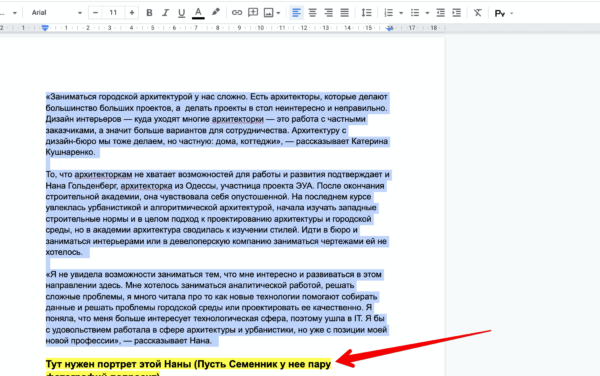
Task: Align text to the right
Action: click(328, 13)
